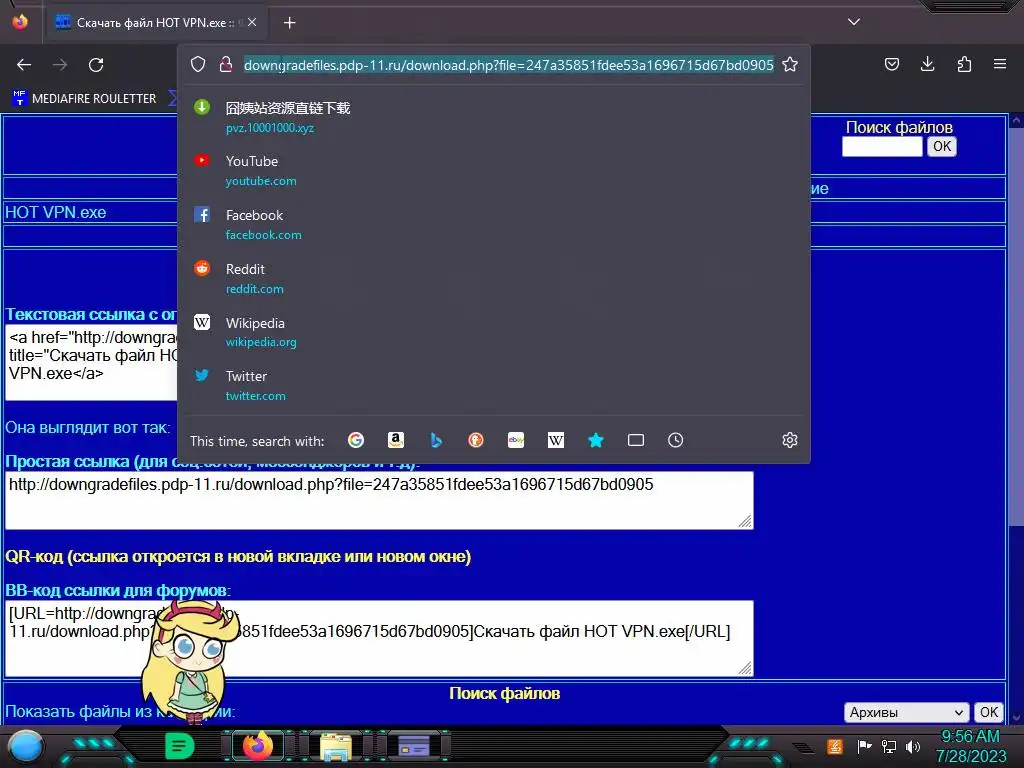Open the clock showing 9:56 AM

click(x=970, y=746)
